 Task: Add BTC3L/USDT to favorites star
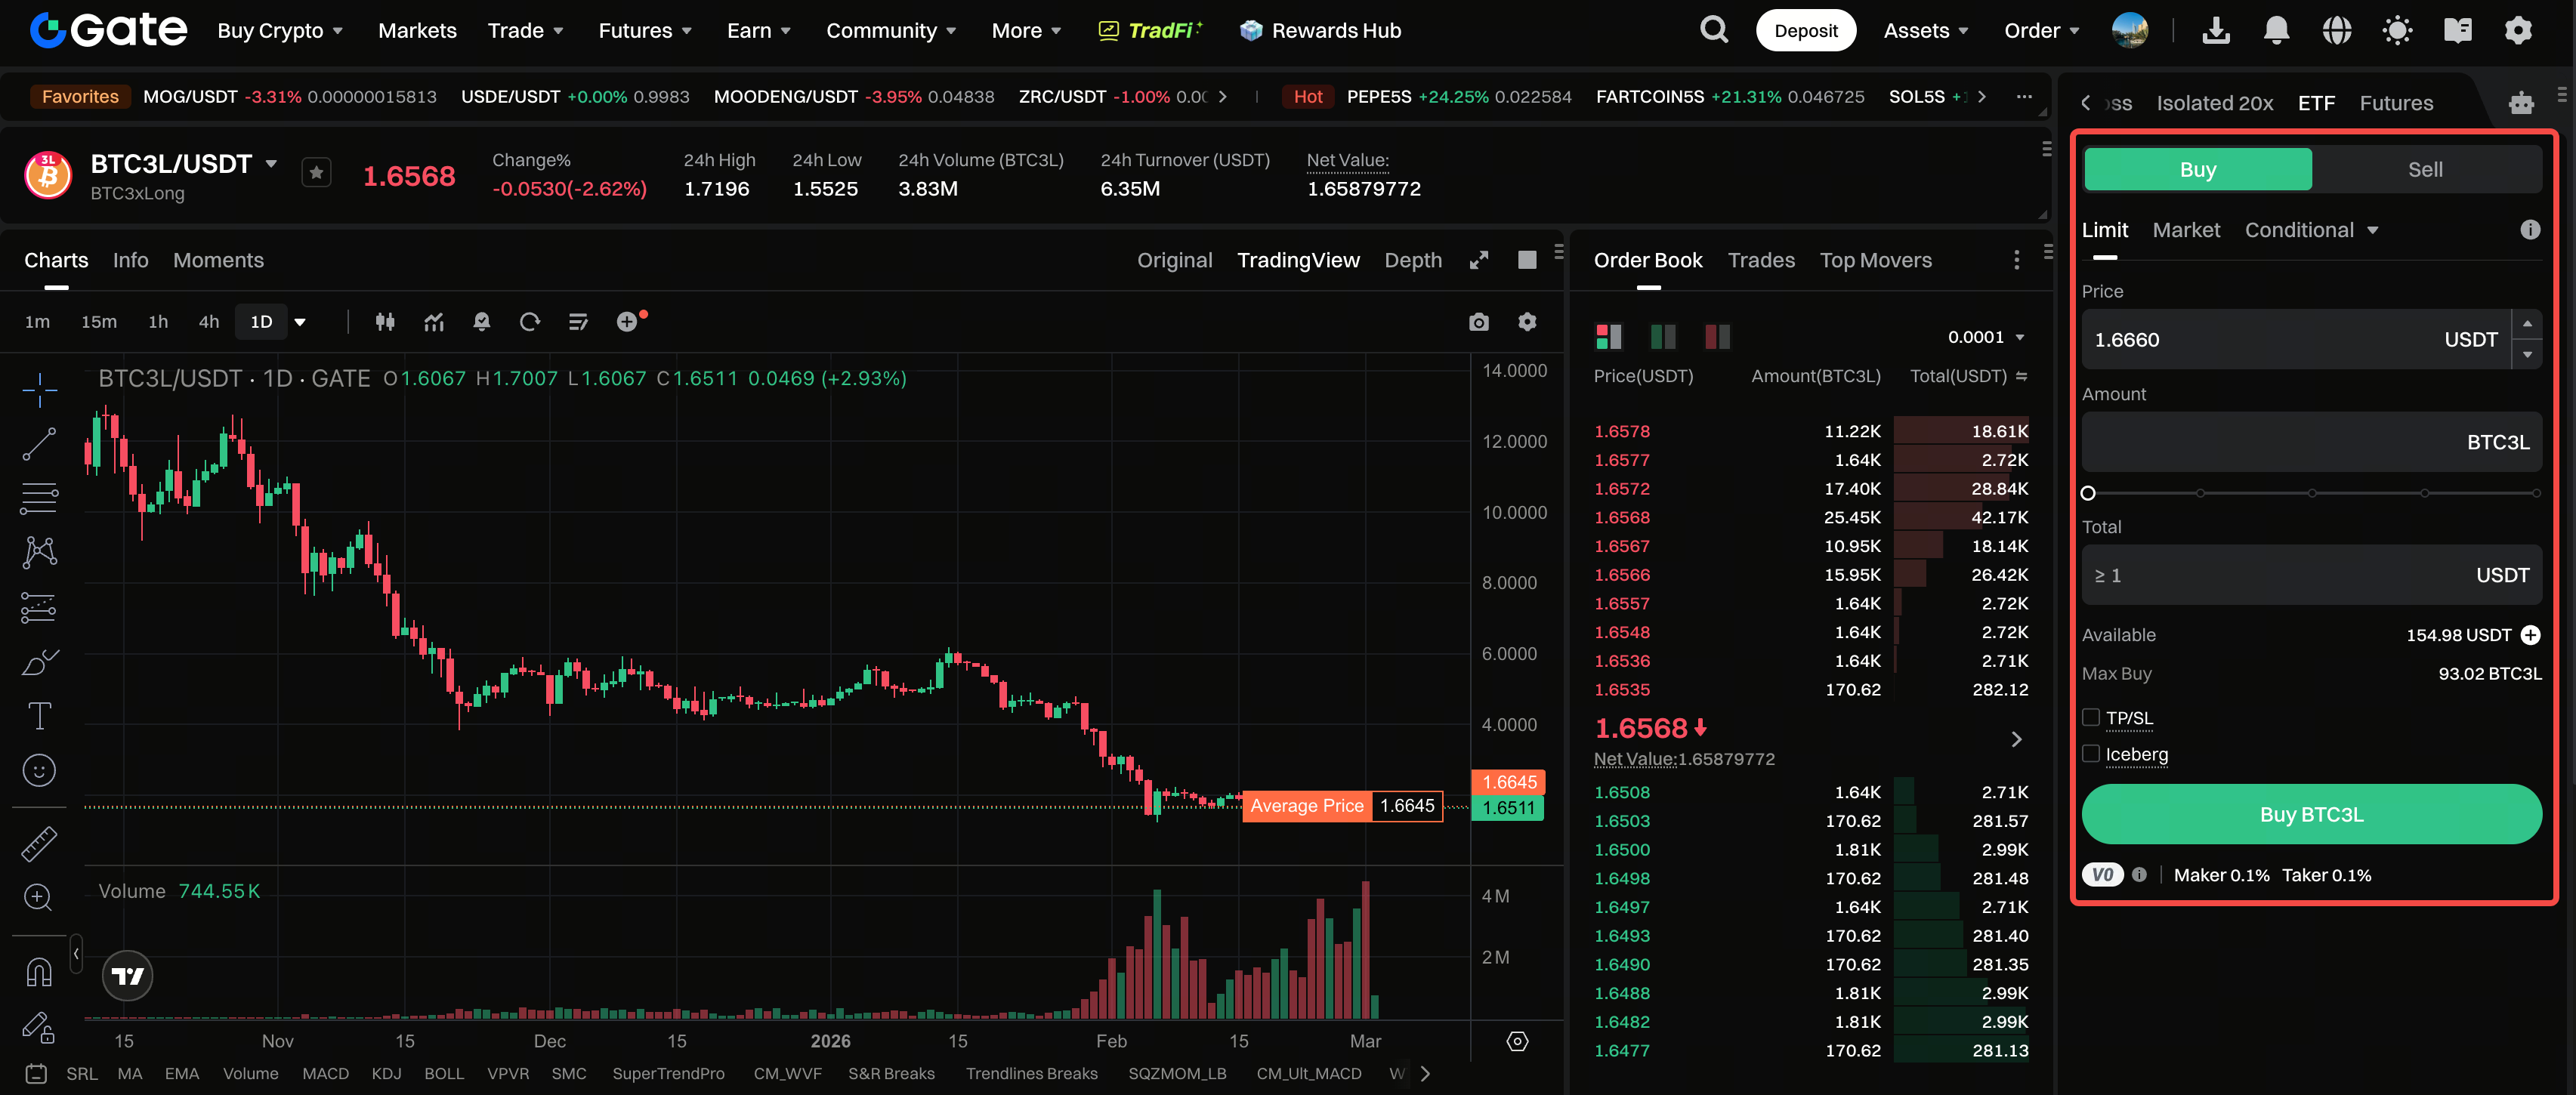[x=316, y=174]
